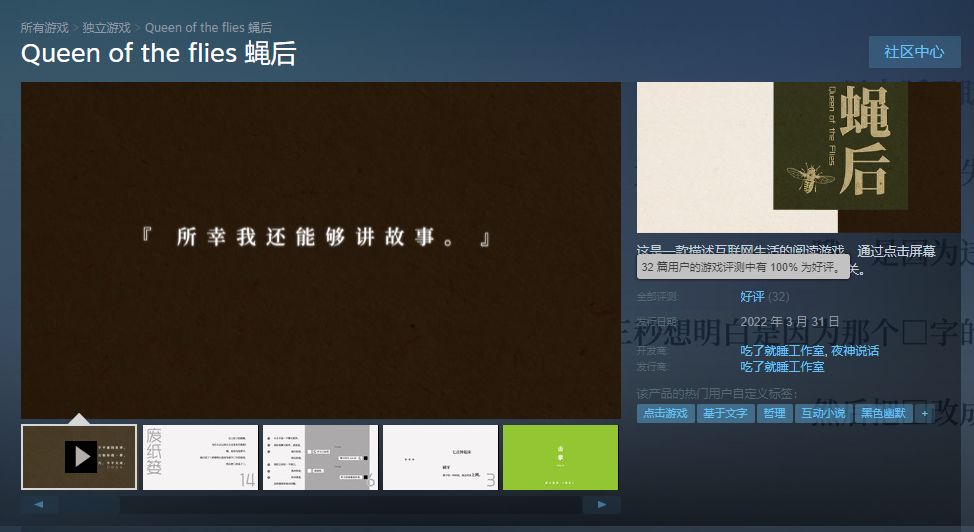The width and height of the screenshot is (974, 532).
Task: Select the white screenshot thumbnail numbered 3
Action: tap(440, 457)
